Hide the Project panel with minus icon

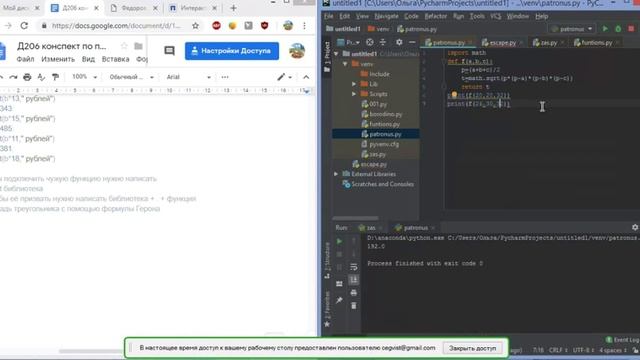point(412,42)
